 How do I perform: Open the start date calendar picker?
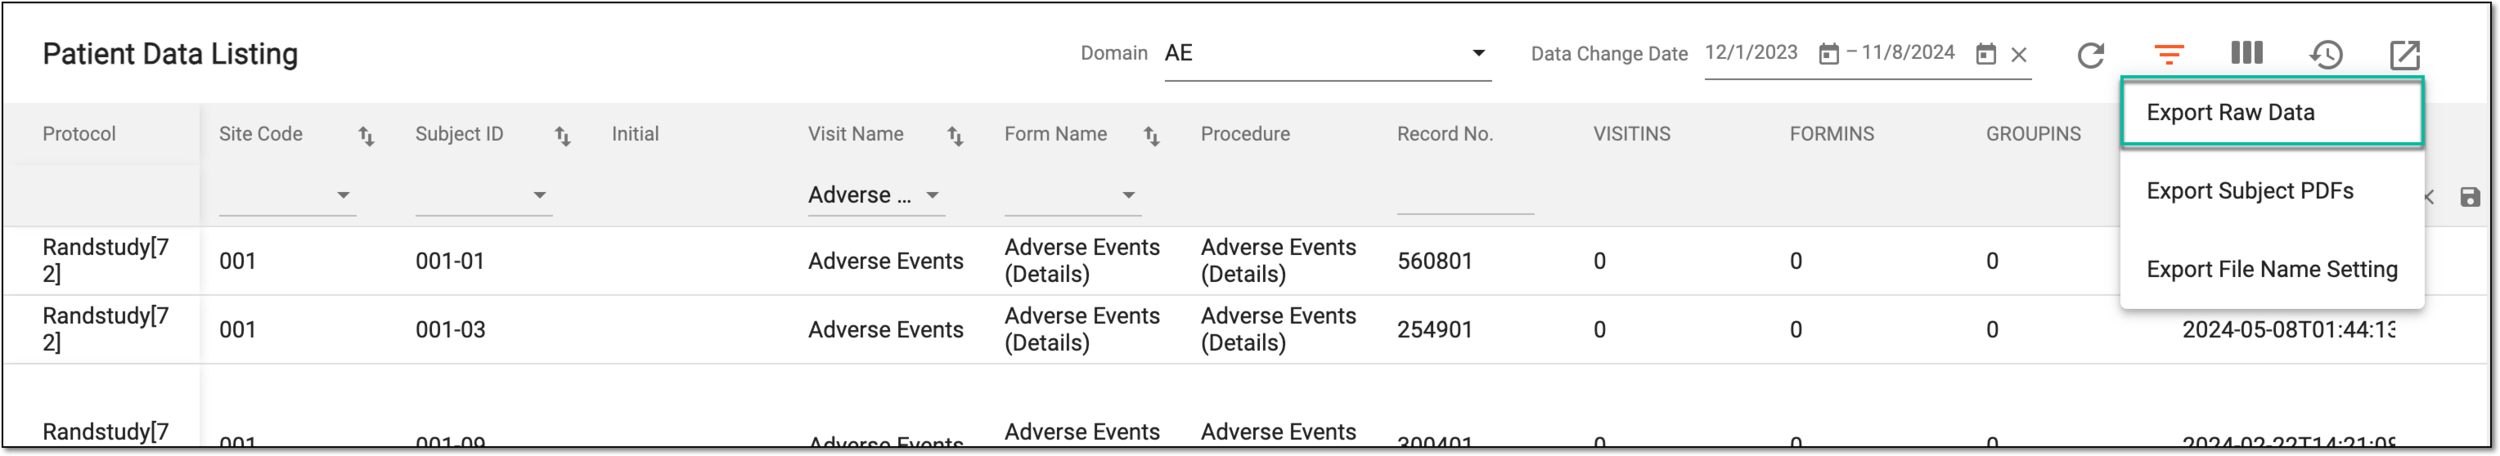[x=1828, y=54]
